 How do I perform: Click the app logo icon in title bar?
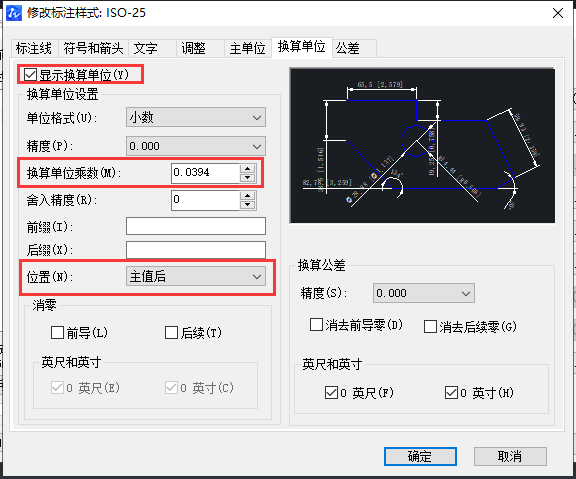click(14, 13)
